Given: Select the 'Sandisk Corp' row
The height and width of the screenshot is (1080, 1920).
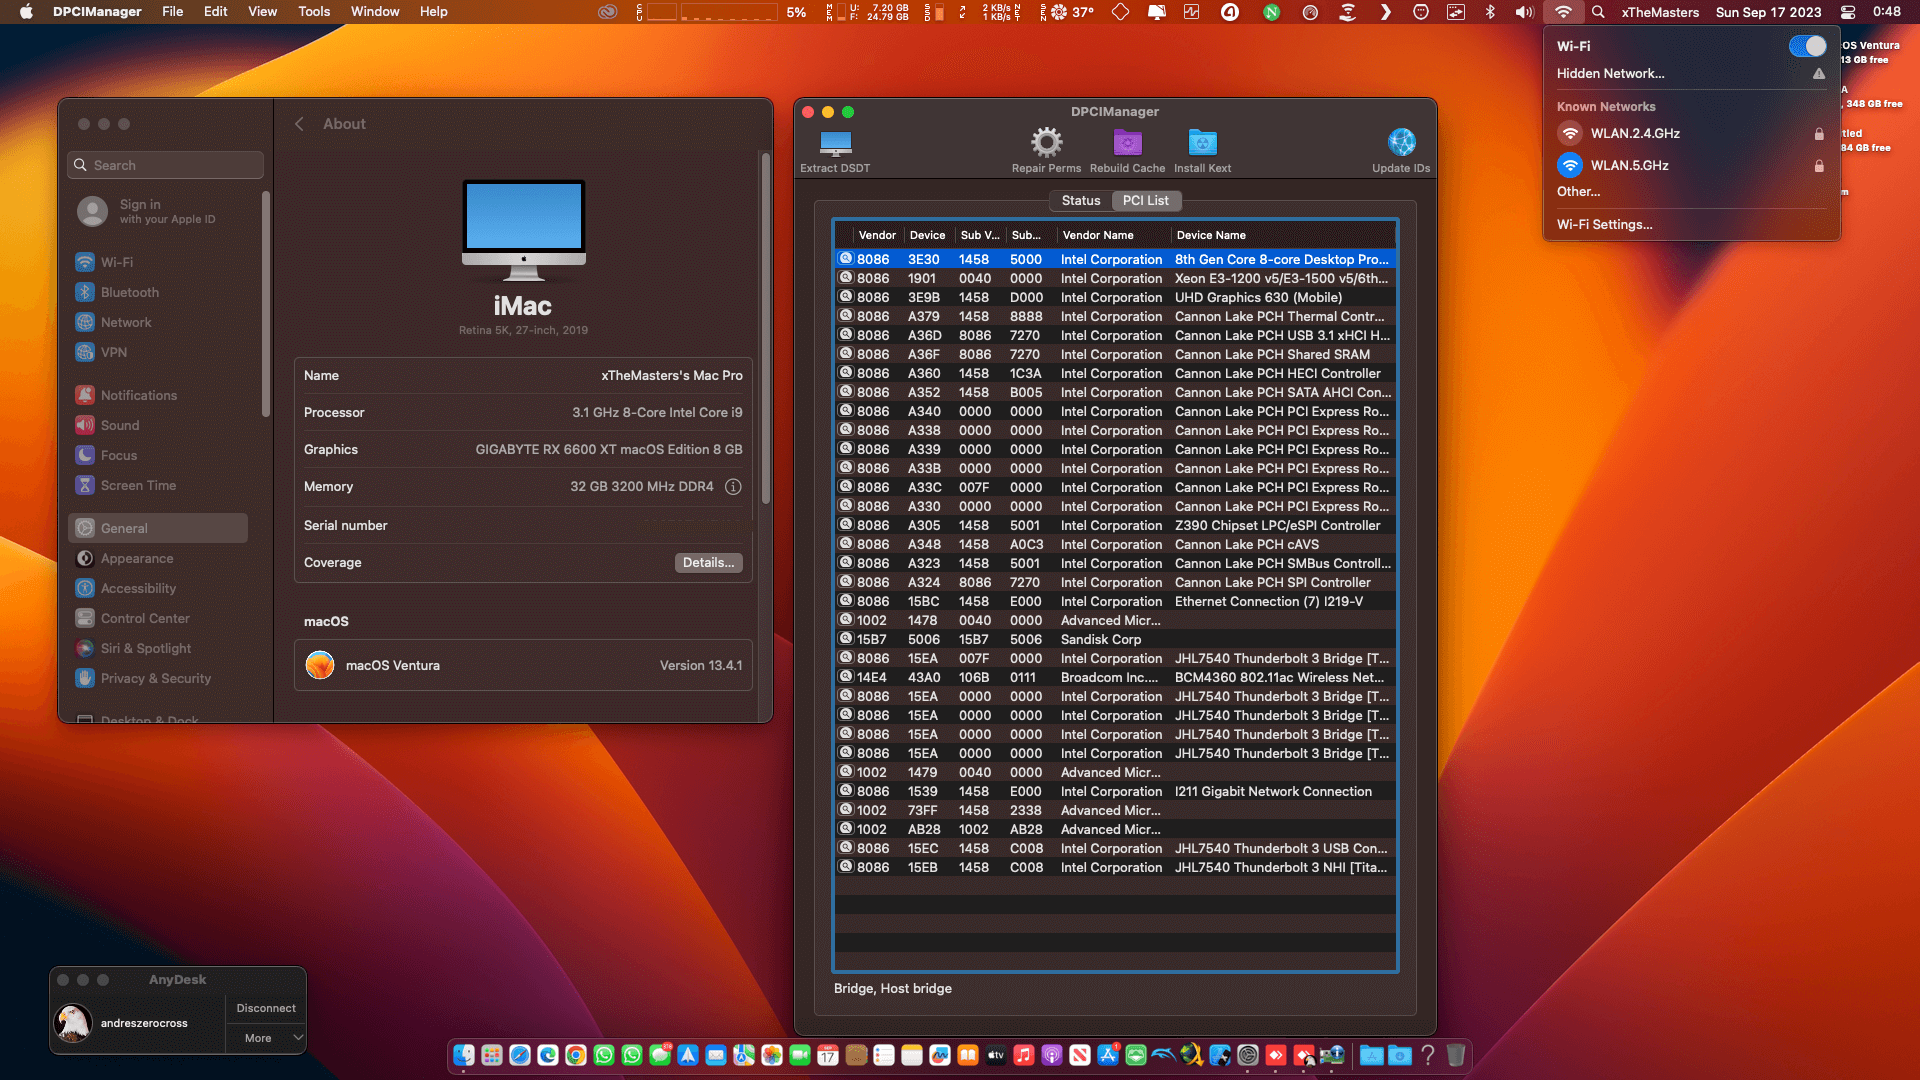Looking at the screenshot, I should (1115, 639).
